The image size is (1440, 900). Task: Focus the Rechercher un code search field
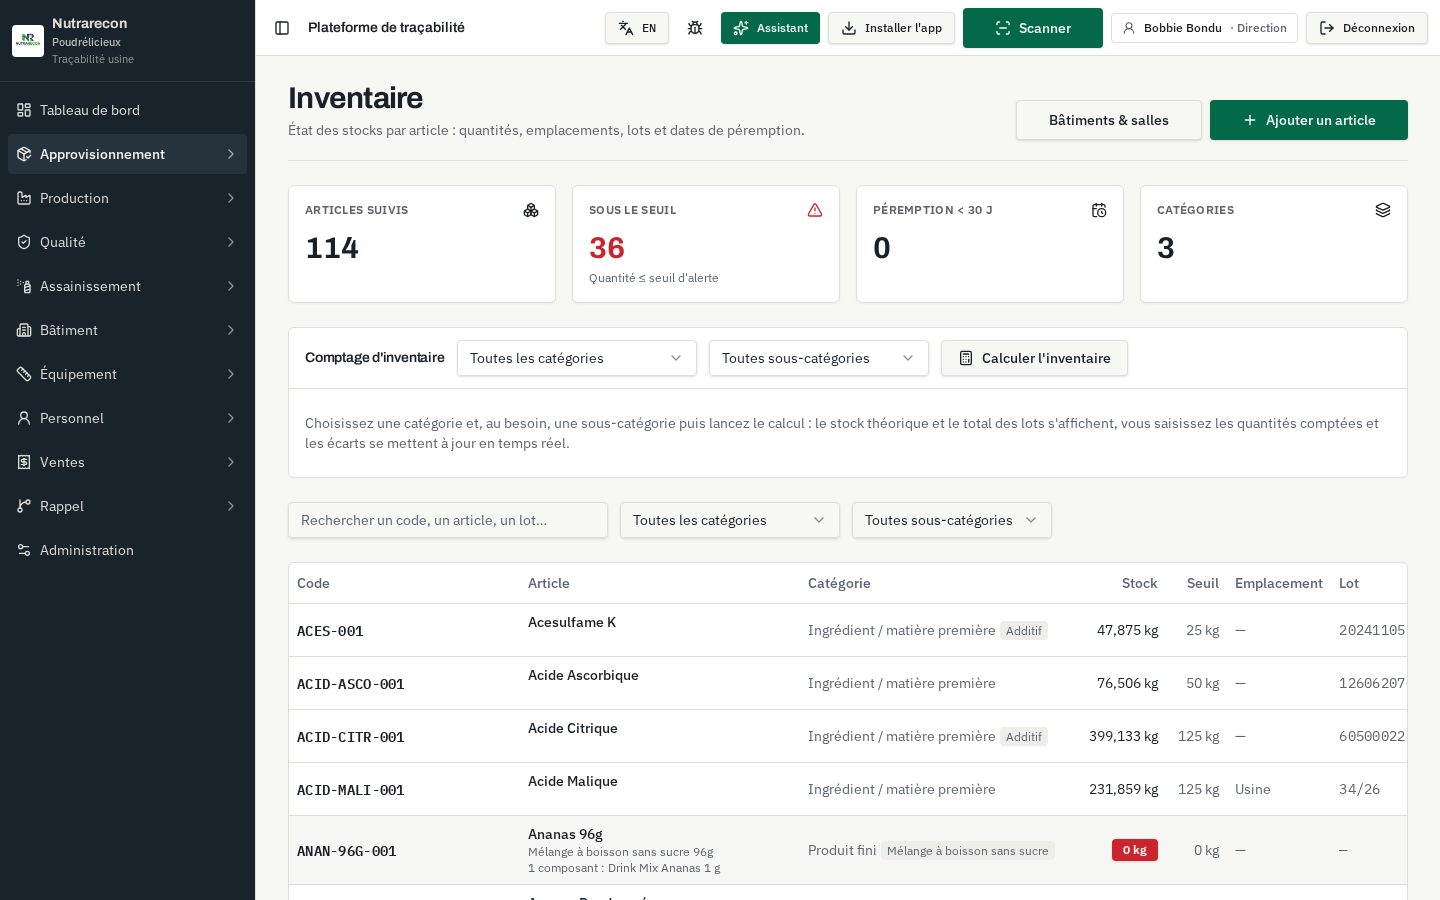pos(448,520)
